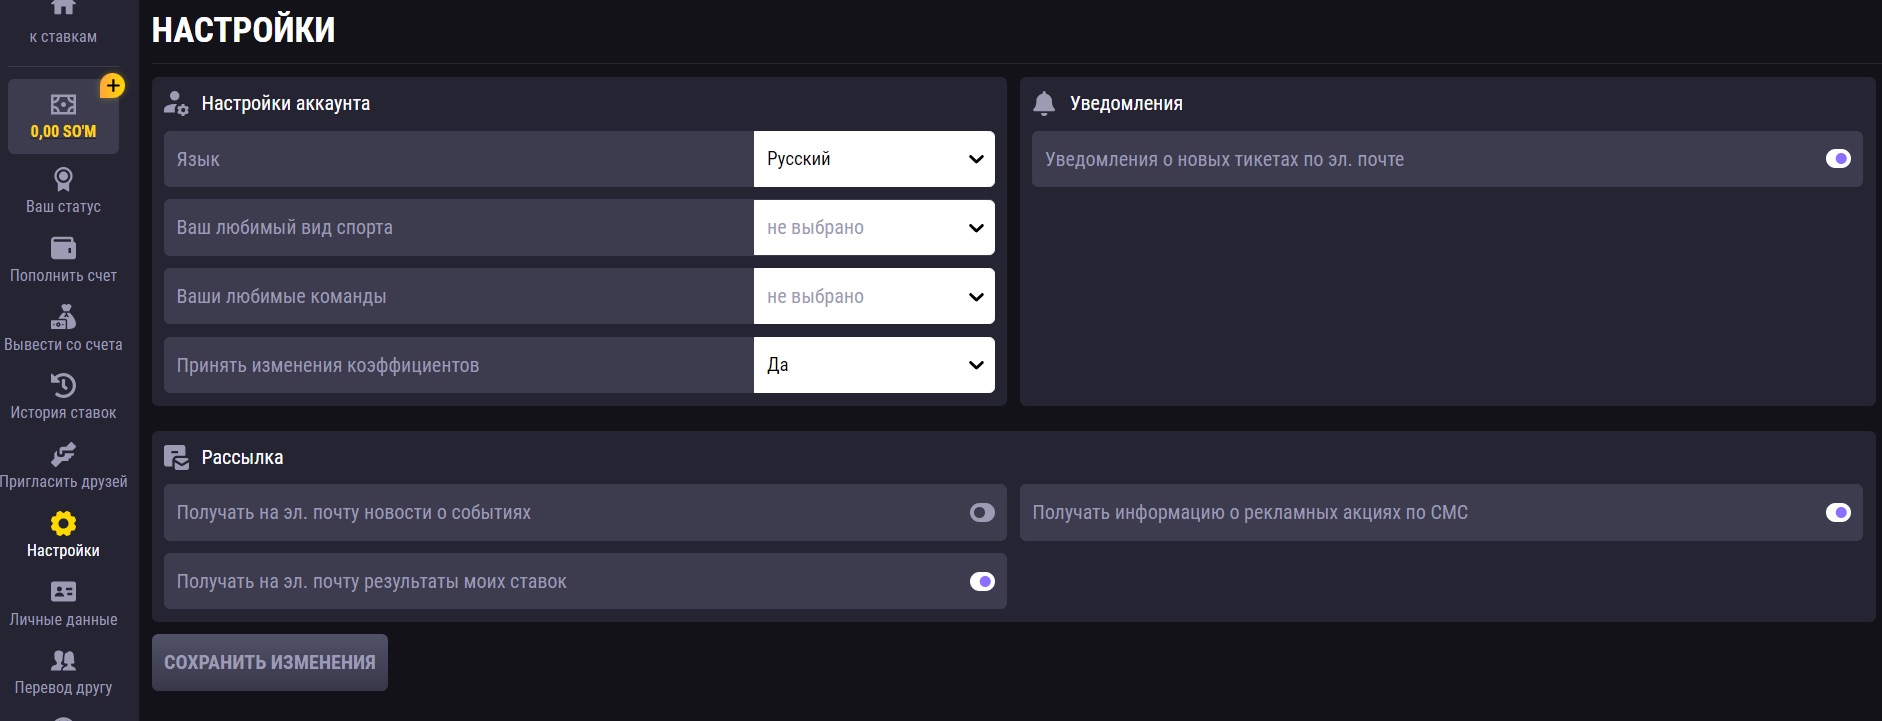Open the «Ваш статус» medal icon

(63, 179)
